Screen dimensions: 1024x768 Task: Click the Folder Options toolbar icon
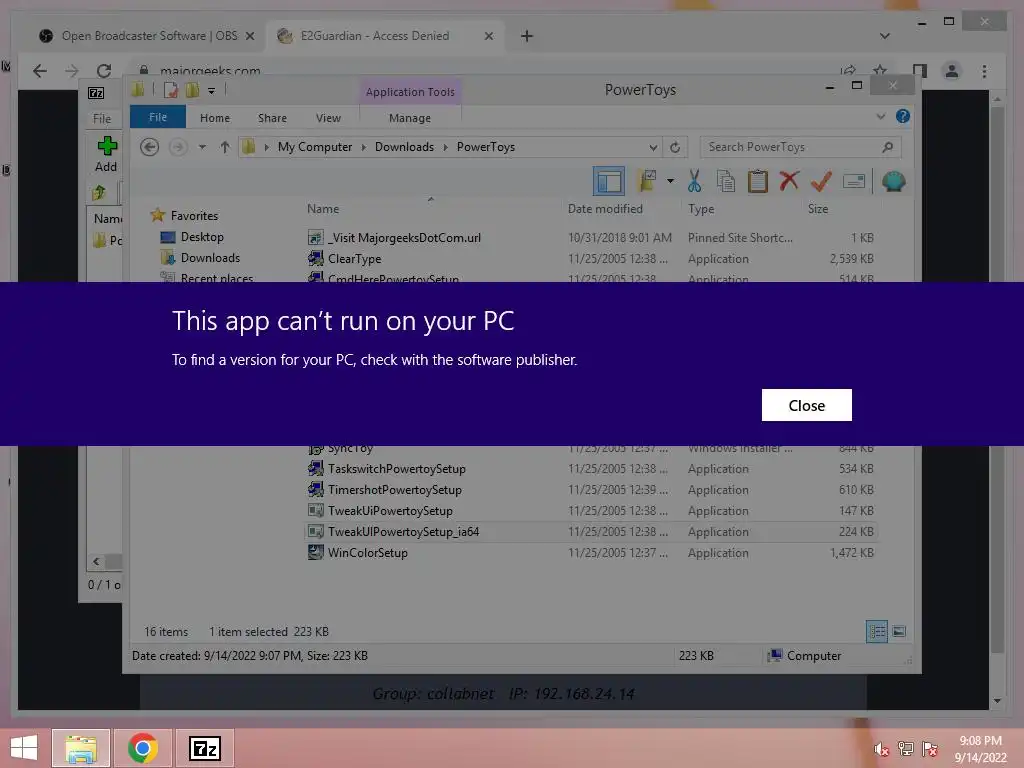[x=647, y=181]
